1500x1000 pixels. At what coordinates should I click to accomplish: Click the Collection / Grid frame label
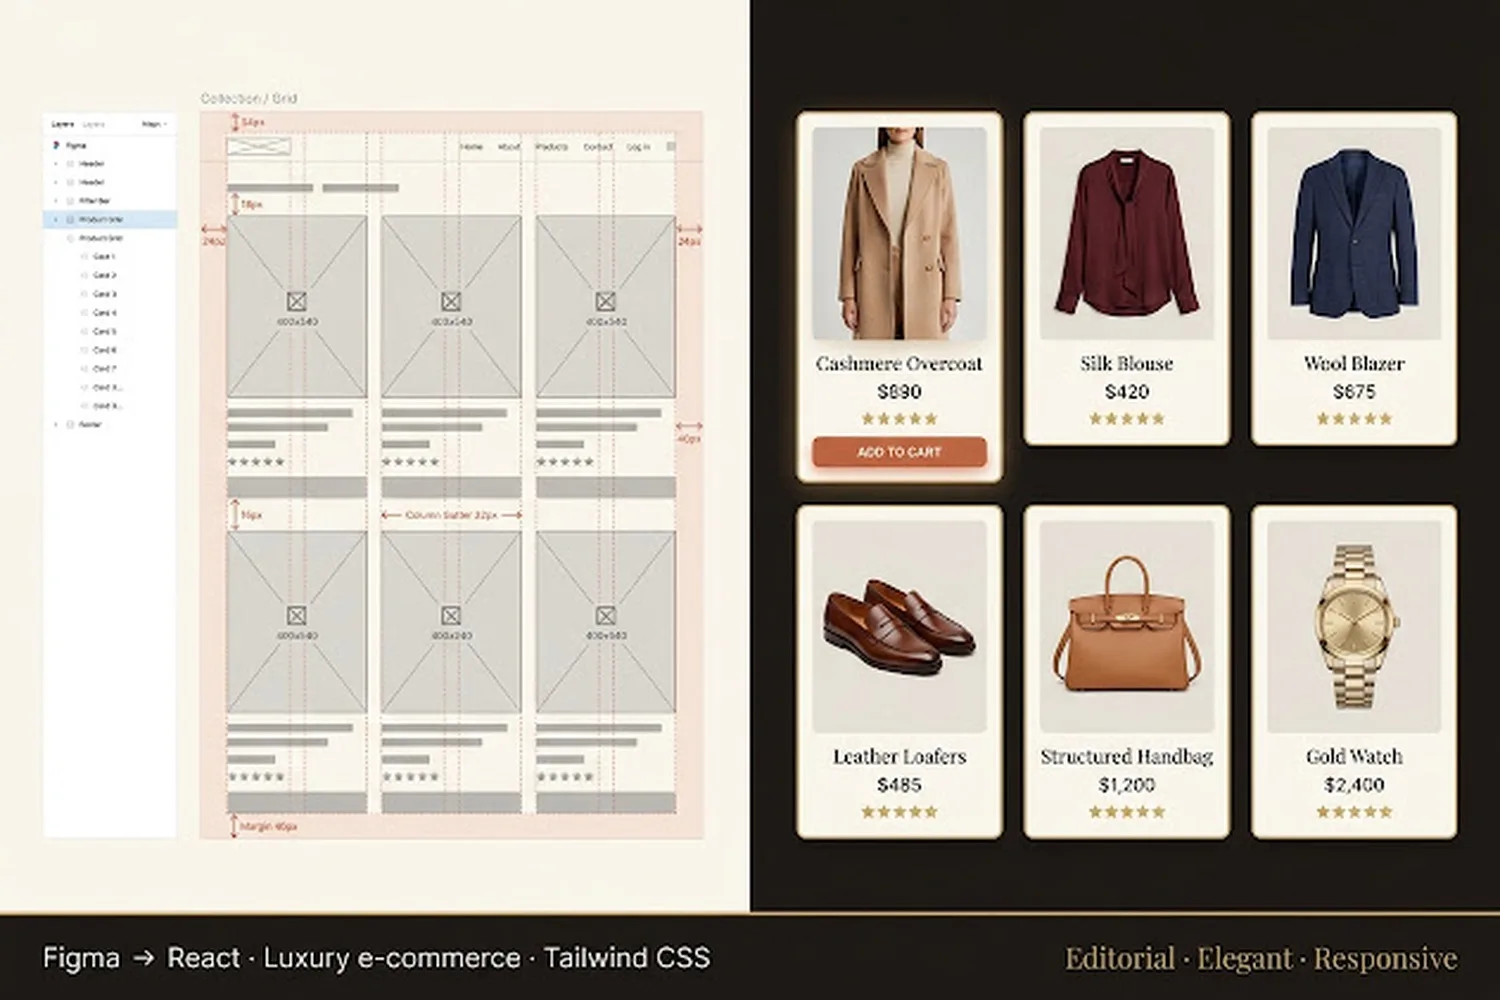pyautogui.click(x=249, y=98)
